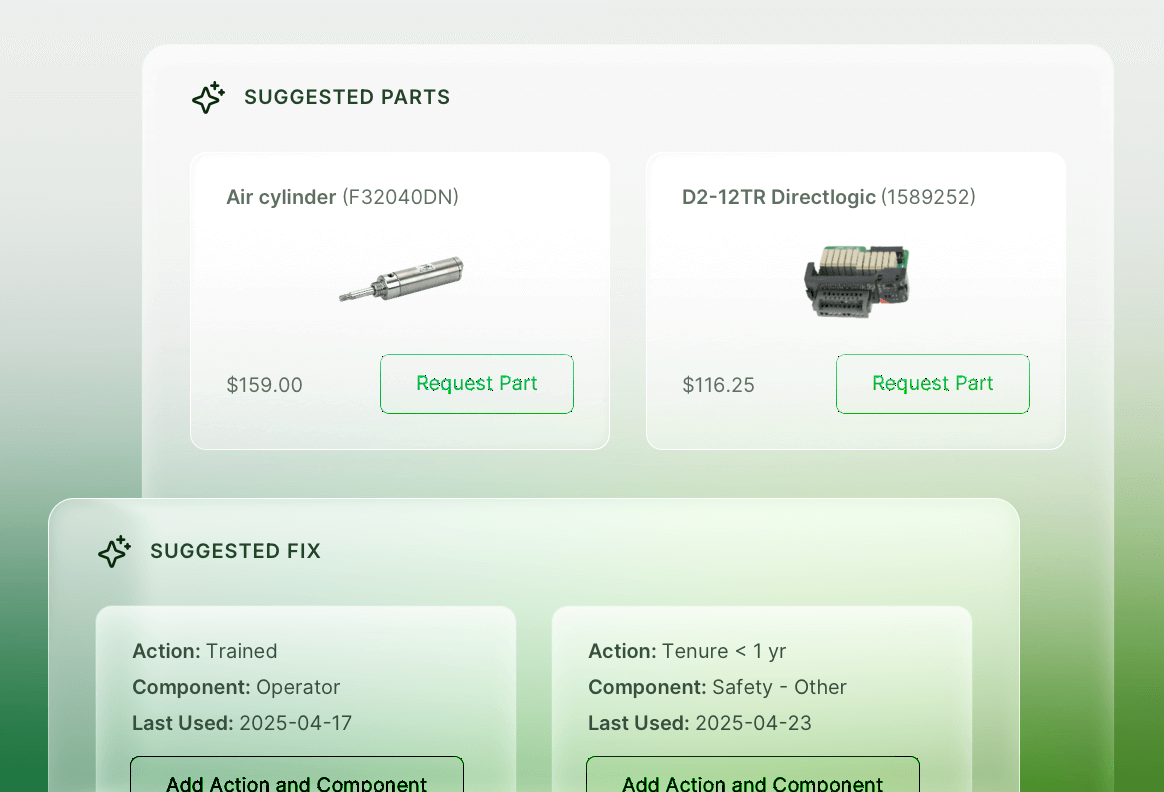Select the Last Used date 2025-04-17
The height and width of the screenshot is (792, 1164).
(x=241, y=723)
